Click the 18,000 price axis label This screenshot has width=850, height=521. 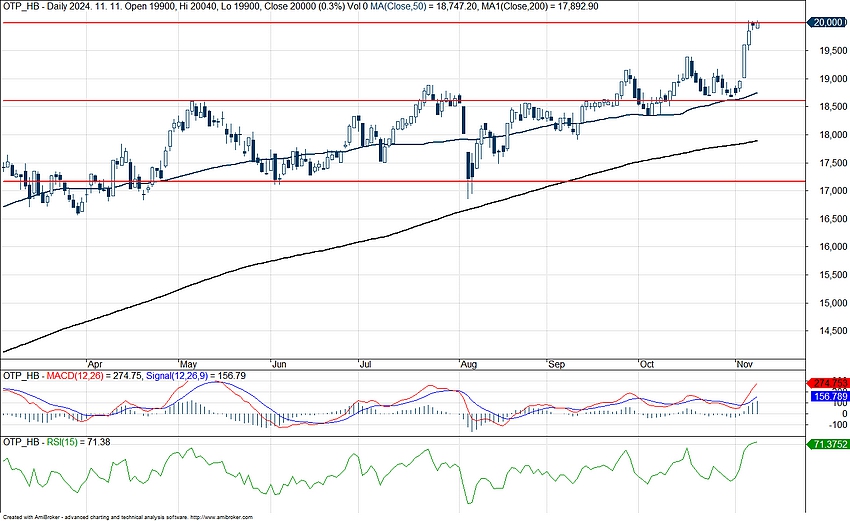[834, 135]
